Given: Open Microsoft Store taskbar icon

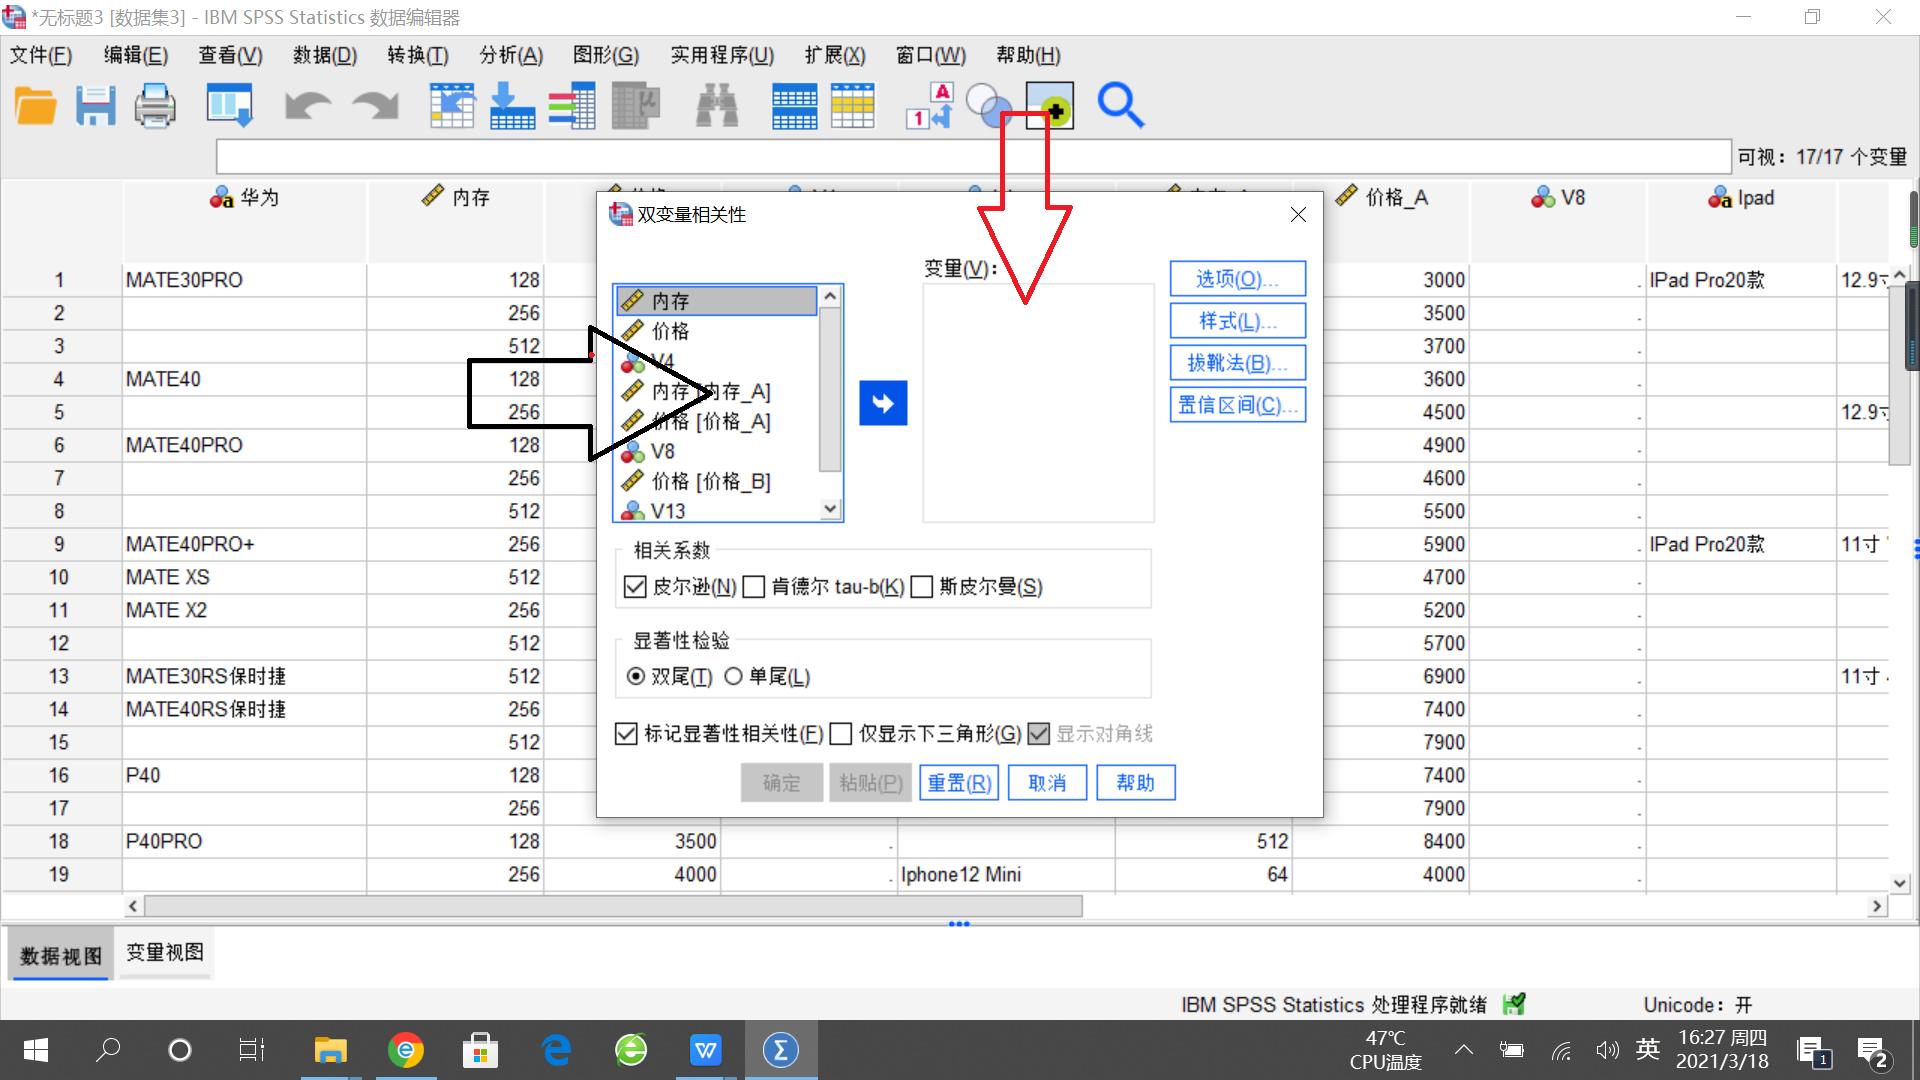Looking at the screenshot, I should (x=481, y=1050).
